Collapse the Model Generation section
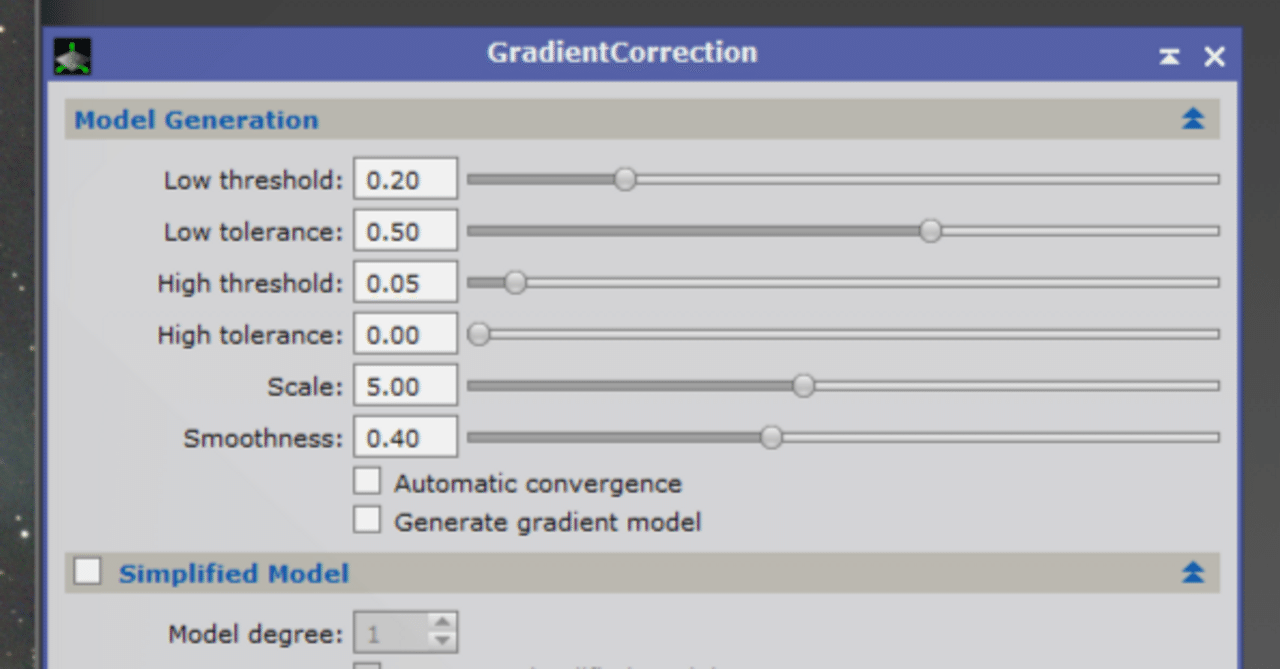1280x669 pixels. 1192,120
